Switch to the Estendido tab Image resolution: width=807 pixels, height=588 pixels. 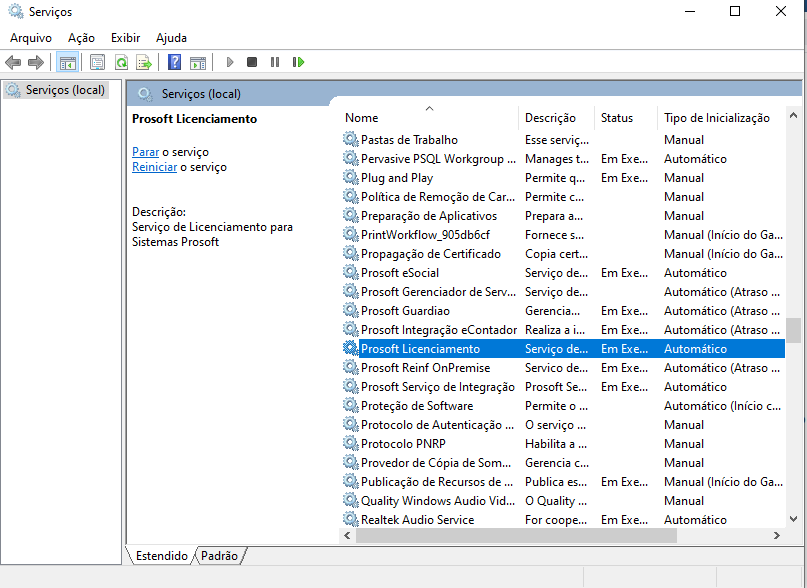click(x=162, y=556)
